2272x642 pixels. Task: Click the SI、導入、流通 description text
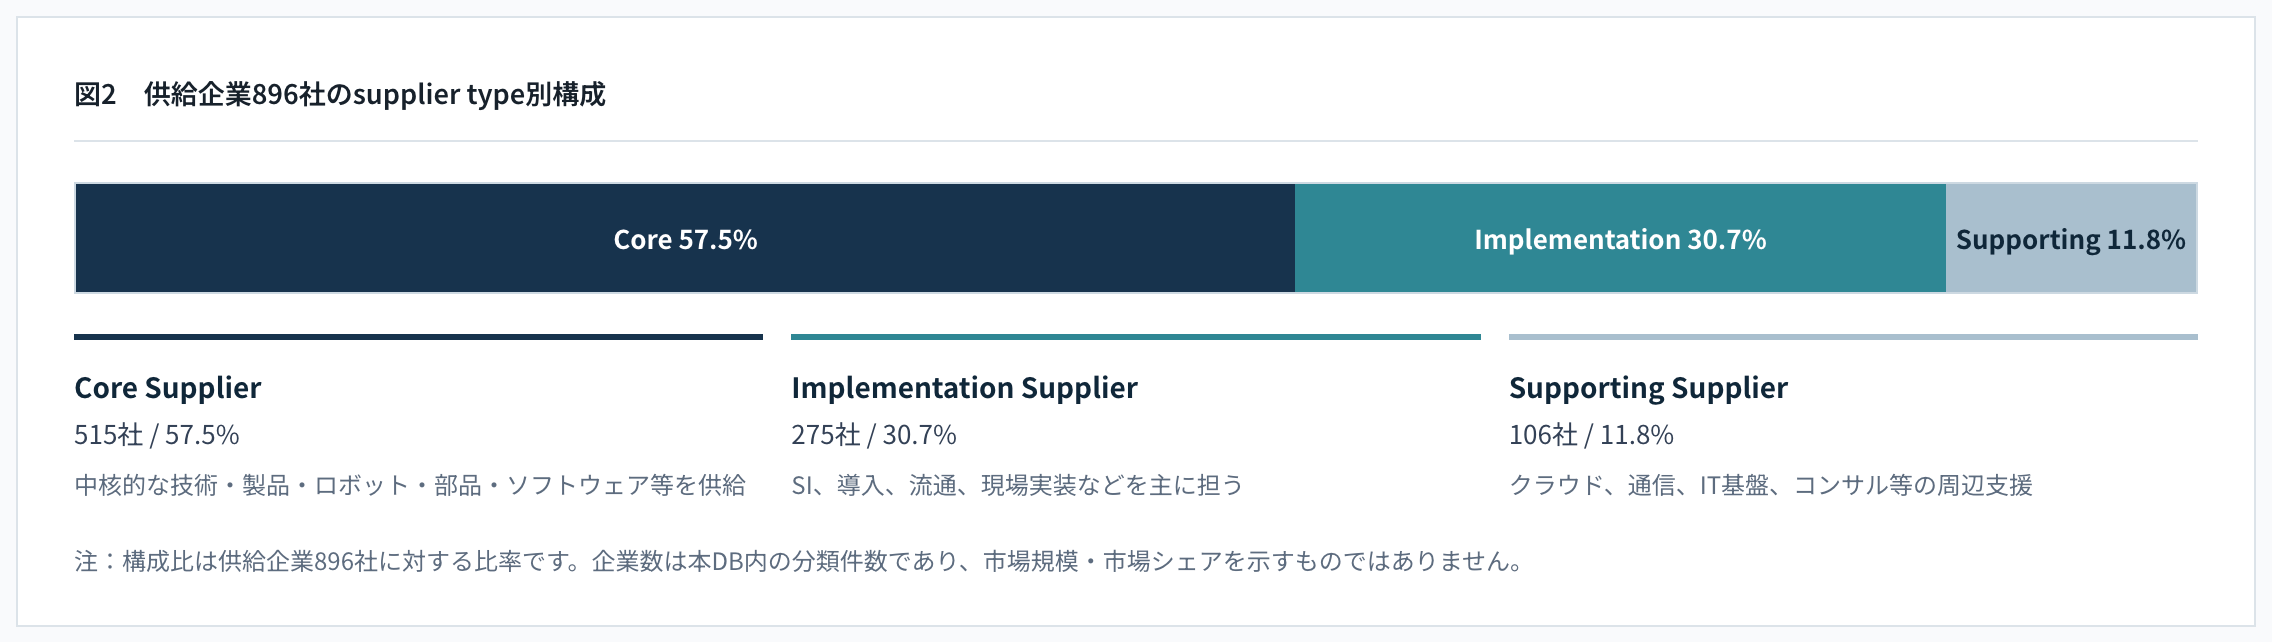tap(1017, 485)
